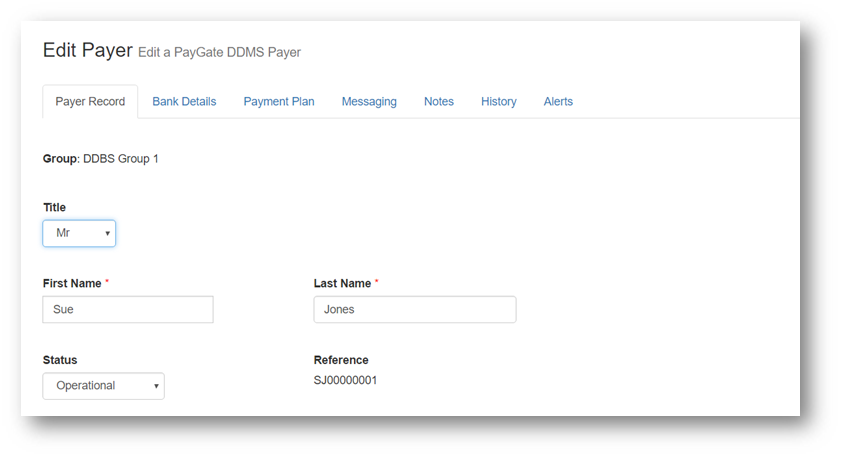Expand the Title dropdown showing Mr
The height and width of the screenshot is (458, 842).
(79, 233)
